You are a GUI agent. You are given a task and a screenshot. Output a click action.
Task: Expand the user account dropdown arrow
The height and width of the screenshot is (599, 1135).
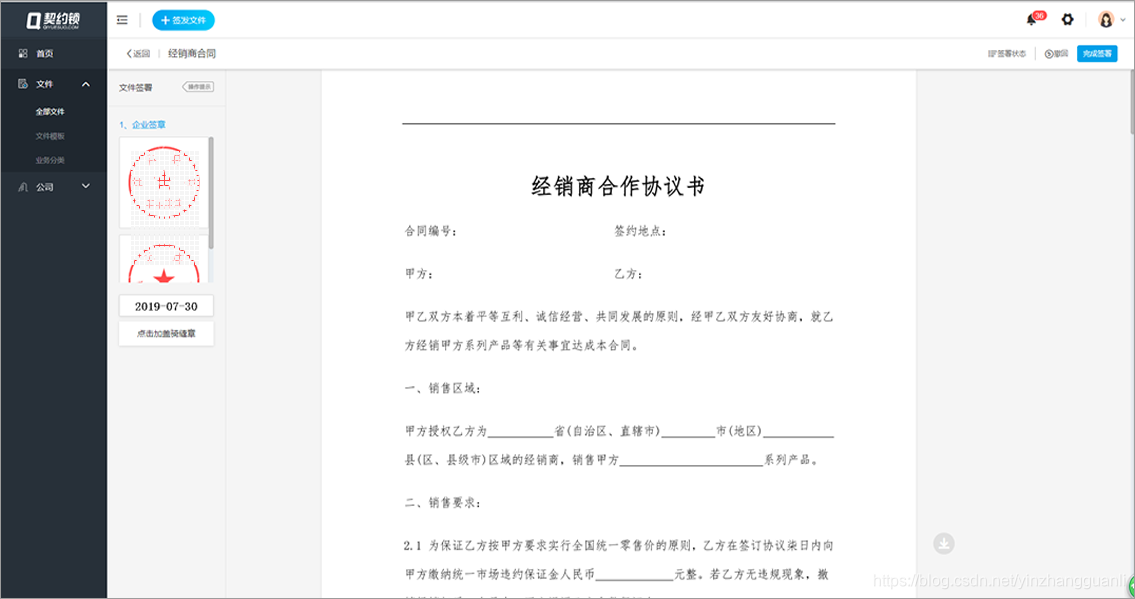pyautogui.click(x=1123, y=20)
